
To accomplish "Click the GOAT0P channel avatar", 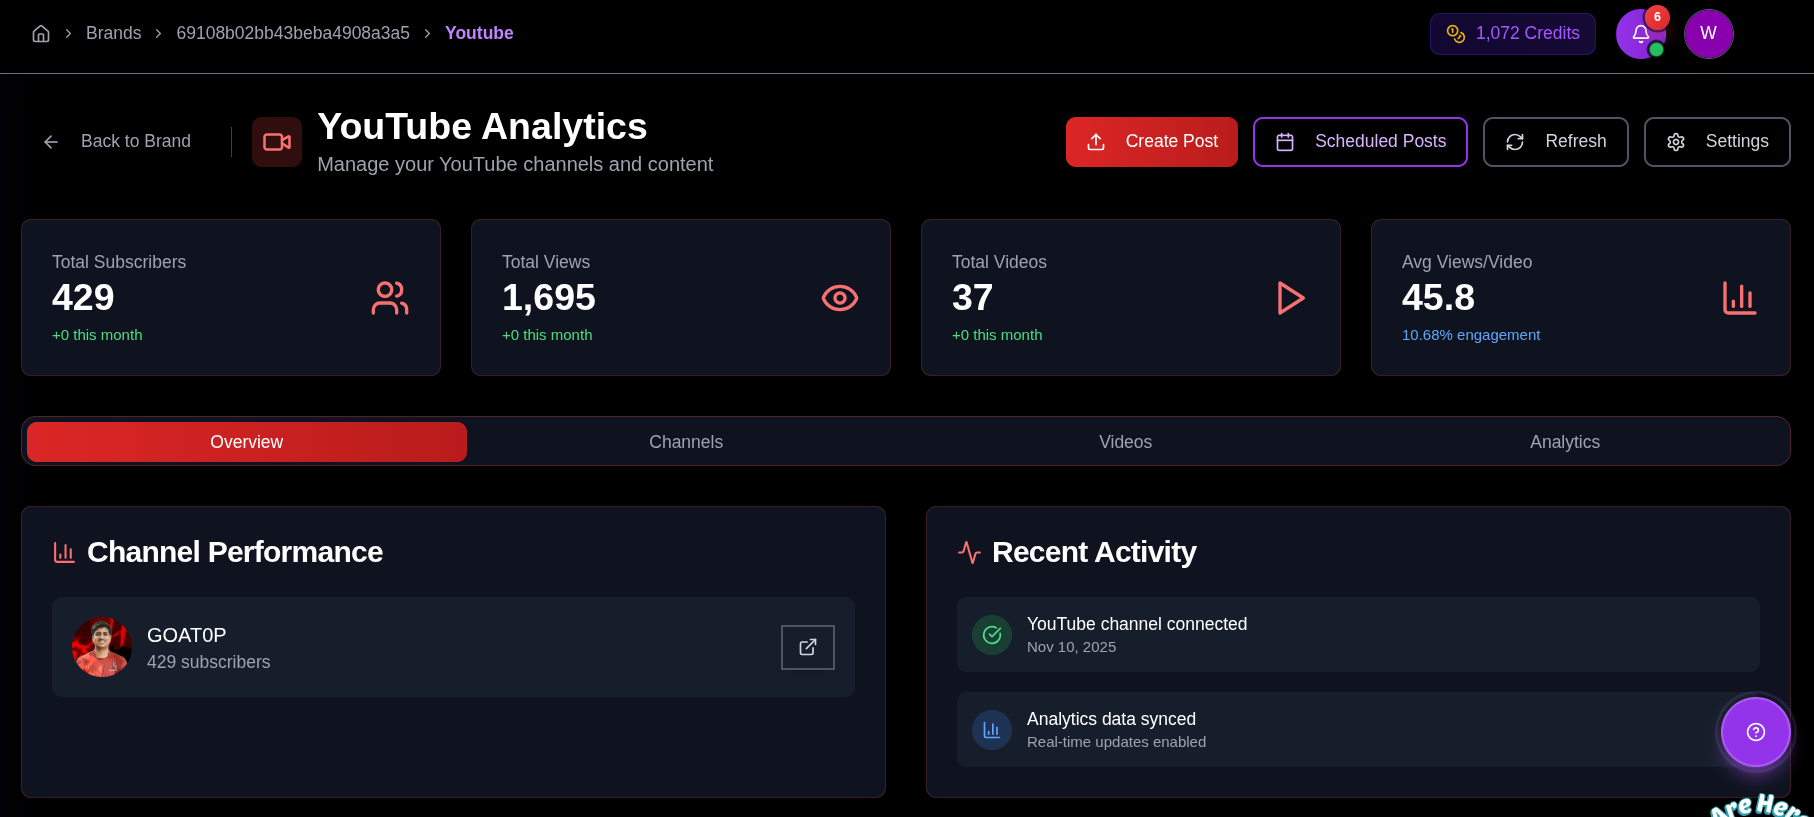I will pos(102,647).
